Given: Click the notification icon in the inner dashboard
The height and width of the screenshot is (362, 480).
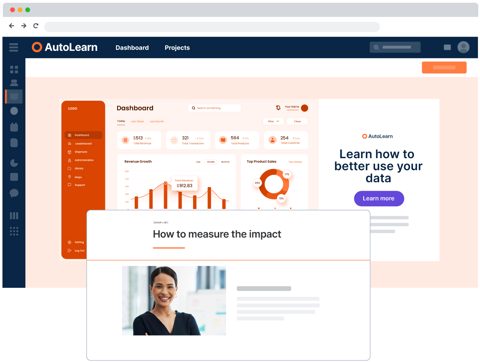Looking at the screenshot, I should tap(278, 108).
